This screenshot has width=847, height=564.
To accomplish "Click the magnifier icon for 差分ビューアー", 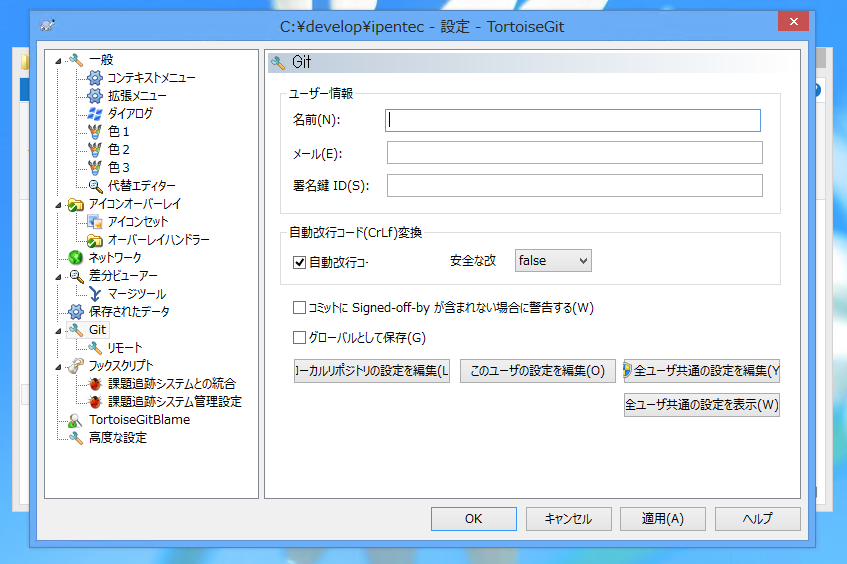I will point(76,276).
